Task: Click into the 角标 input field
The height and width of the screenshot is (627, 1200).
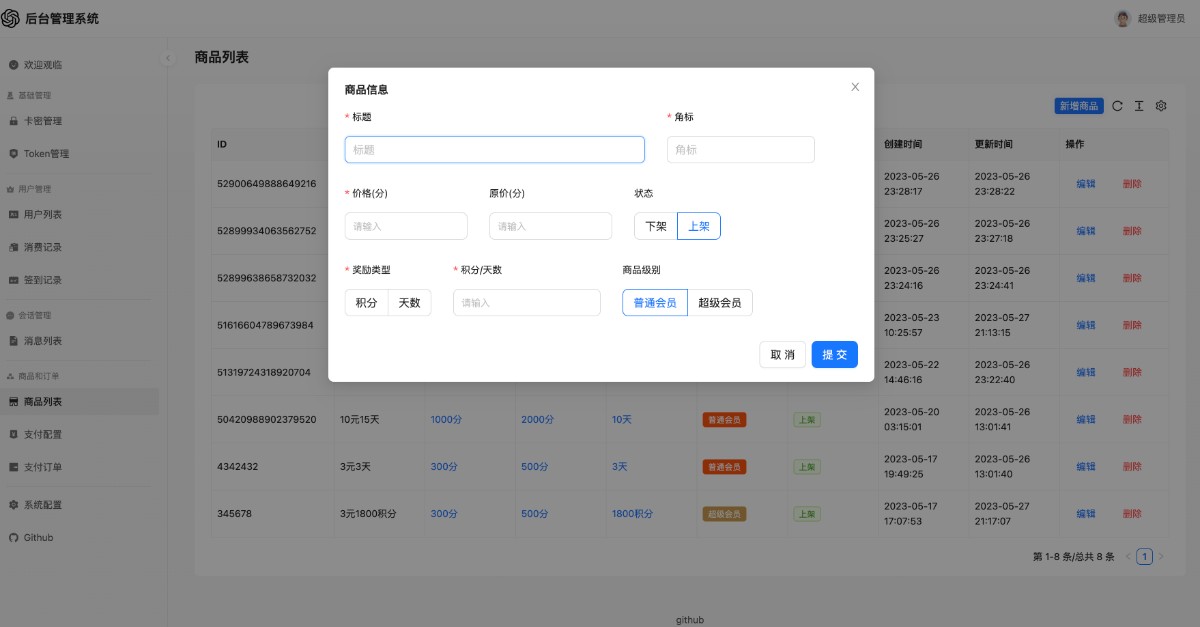Action: coord(740,150)
